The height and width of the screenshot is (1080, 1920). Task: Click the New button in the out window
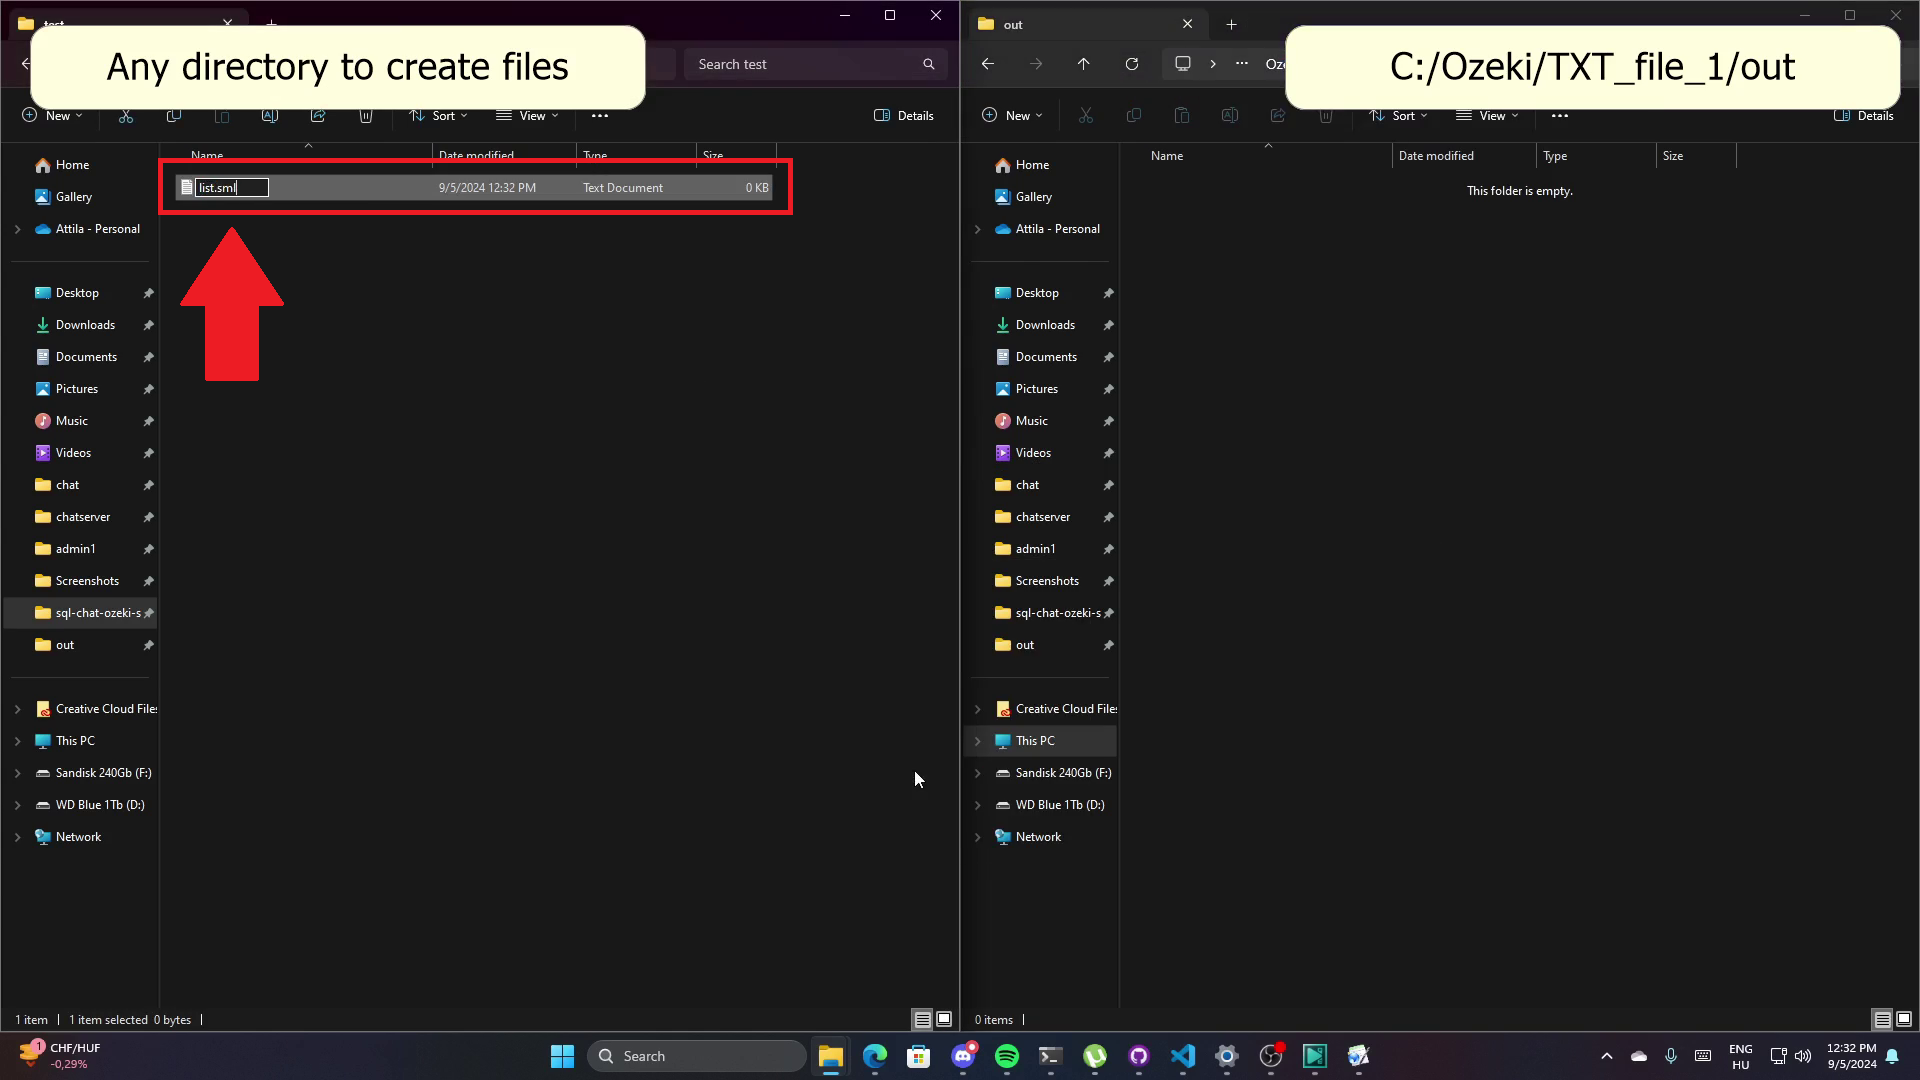[1012, 116]
